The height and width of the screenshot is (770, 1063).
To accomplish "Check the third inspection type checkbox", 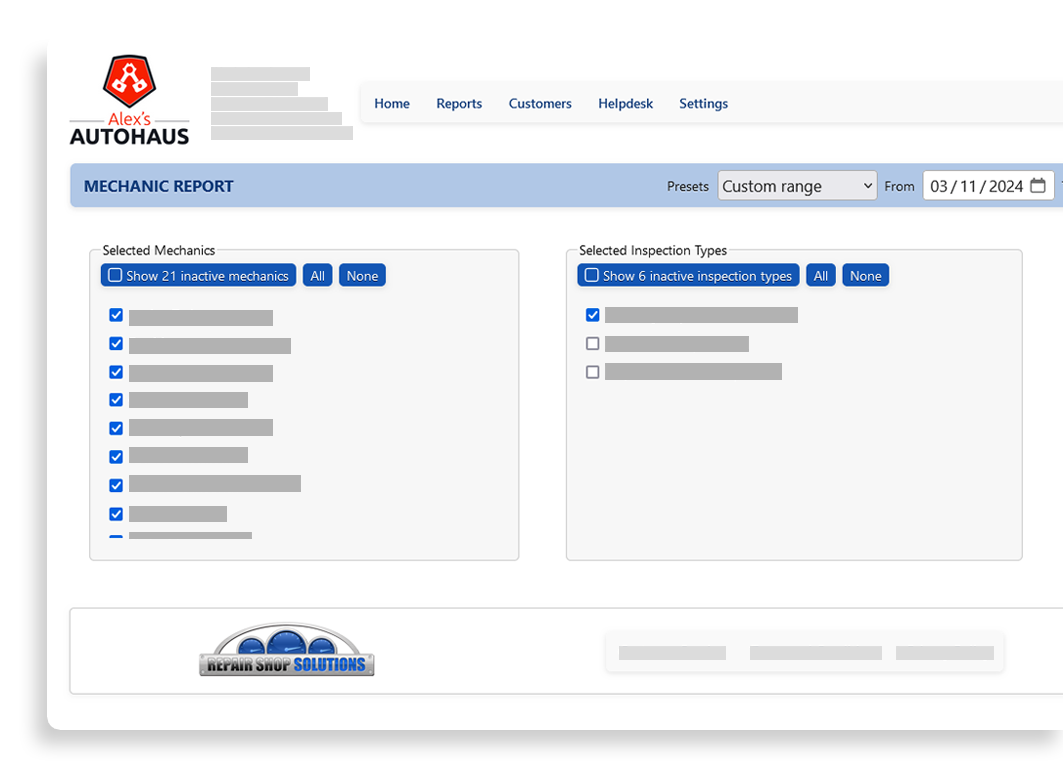I will tap(592, 371).
